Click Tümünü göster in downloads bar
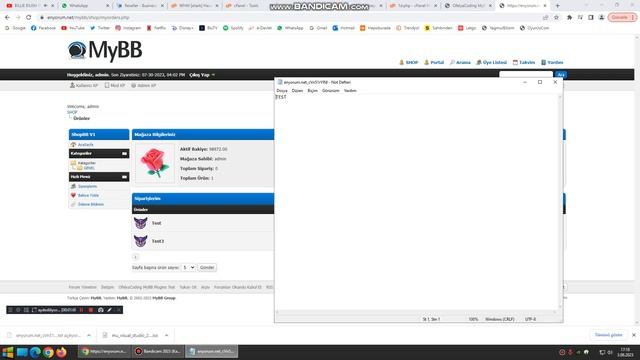 coord(608,335)
